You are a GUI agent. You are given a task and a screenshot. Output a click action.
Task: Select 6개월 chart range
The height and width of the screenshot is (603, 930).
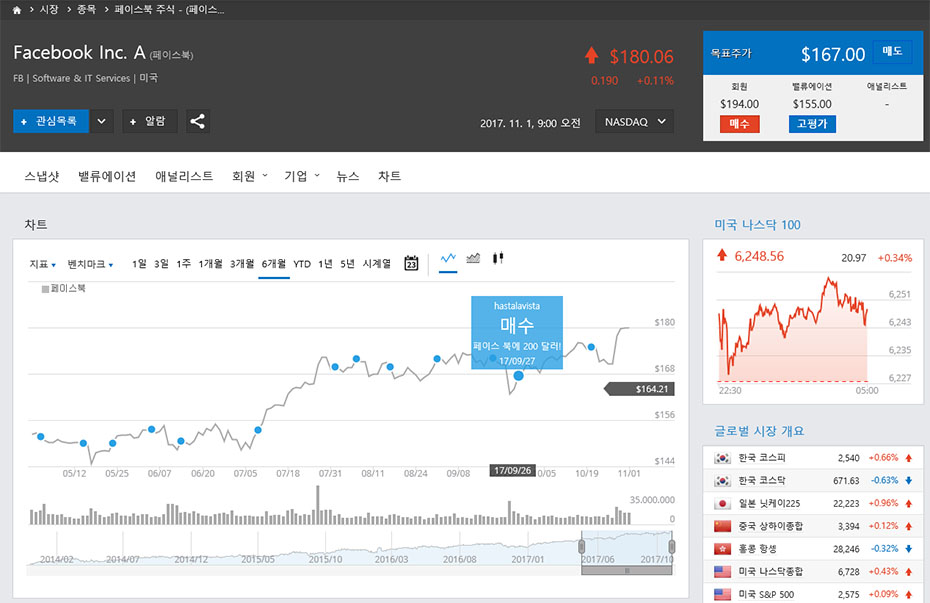tap(274, 264)
